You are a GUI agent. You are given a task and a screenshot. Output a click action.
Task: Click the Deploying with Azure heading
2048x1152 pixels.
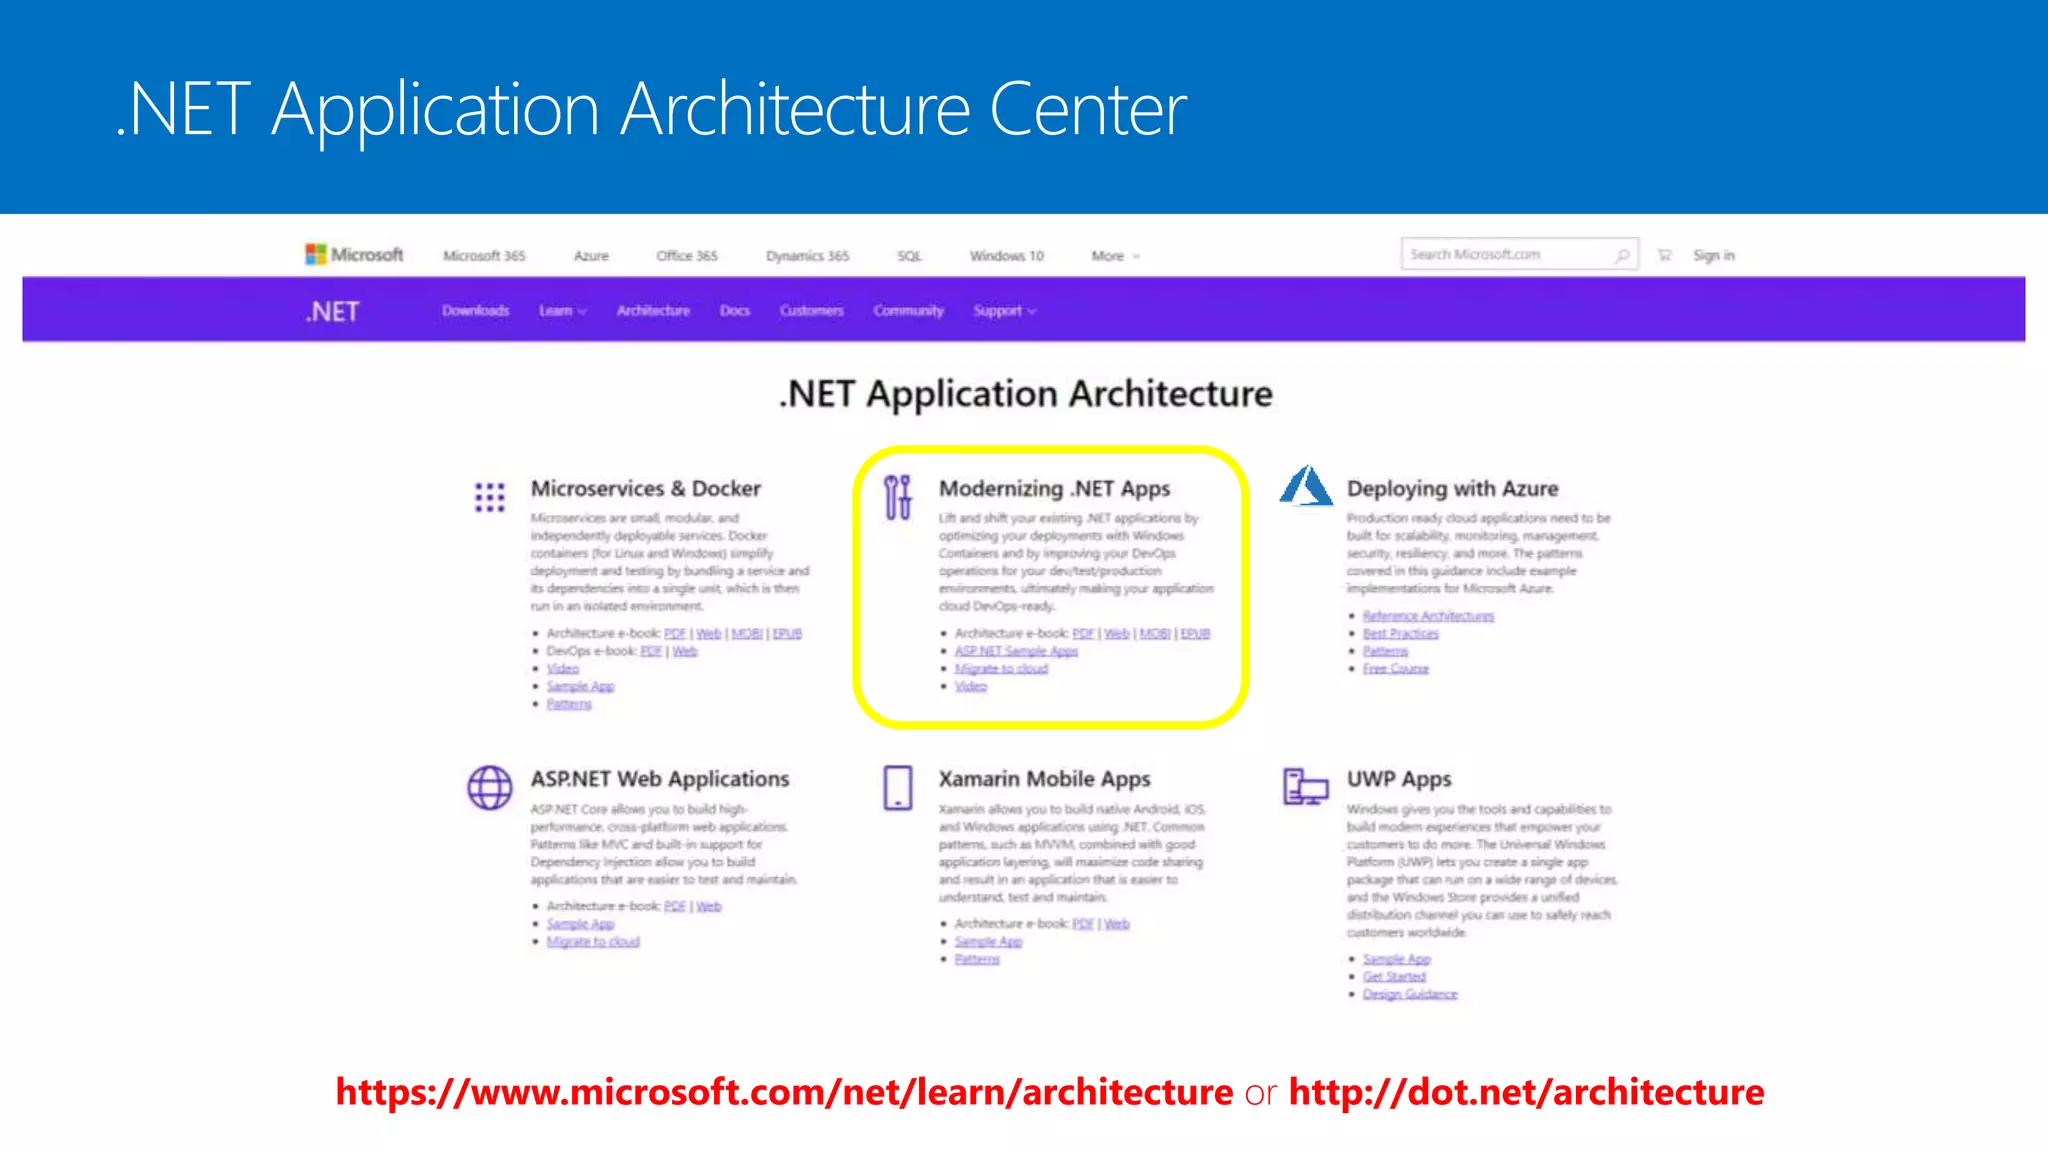coord(1452,489)
